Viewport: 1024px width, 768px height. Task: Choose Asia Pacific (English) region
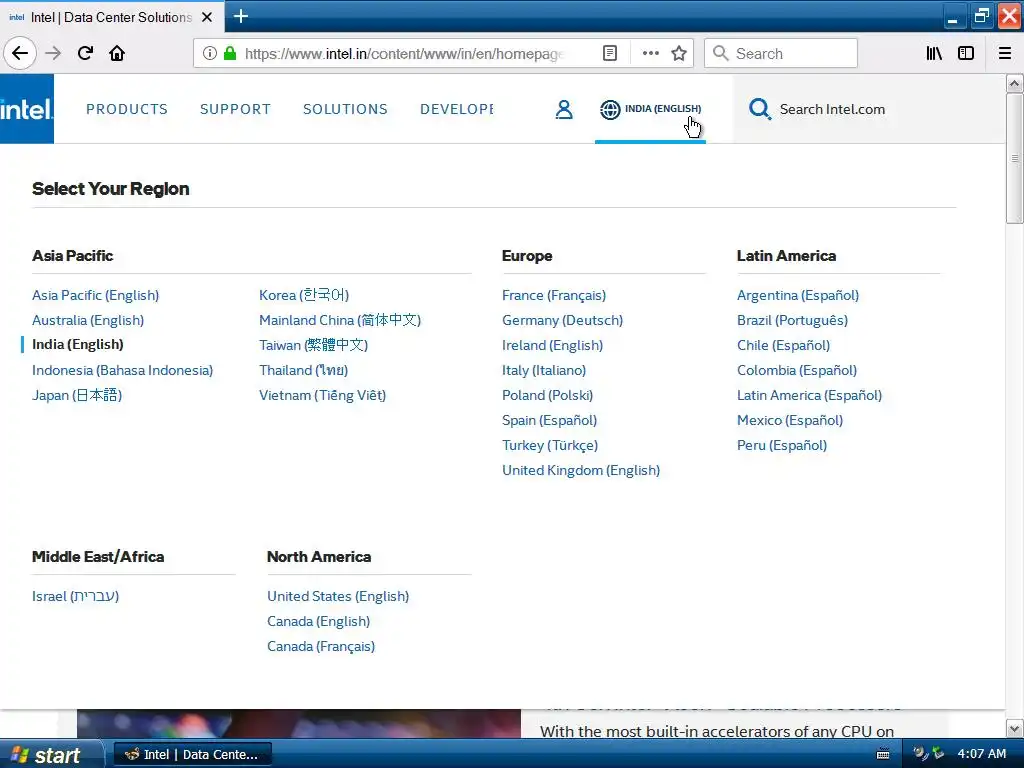pos(95,295)
